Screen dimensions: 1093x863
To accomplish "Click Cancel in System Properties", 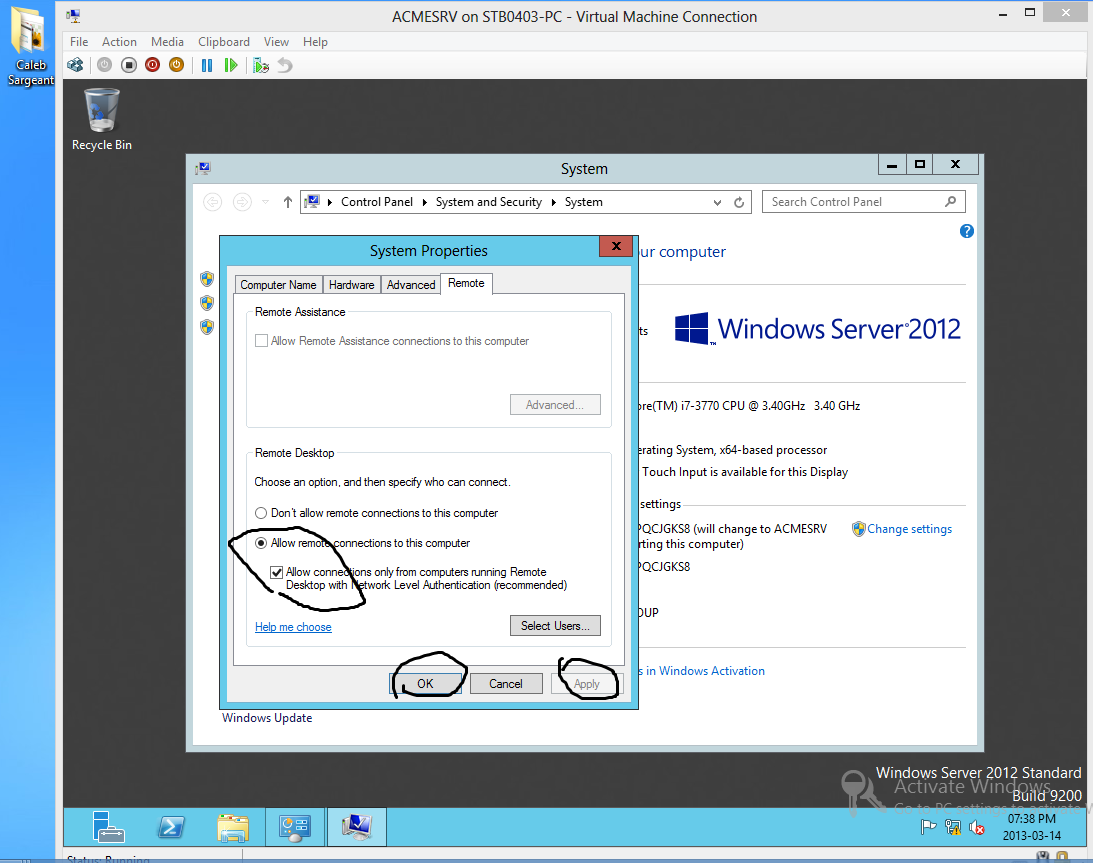I will pos(506,684).
